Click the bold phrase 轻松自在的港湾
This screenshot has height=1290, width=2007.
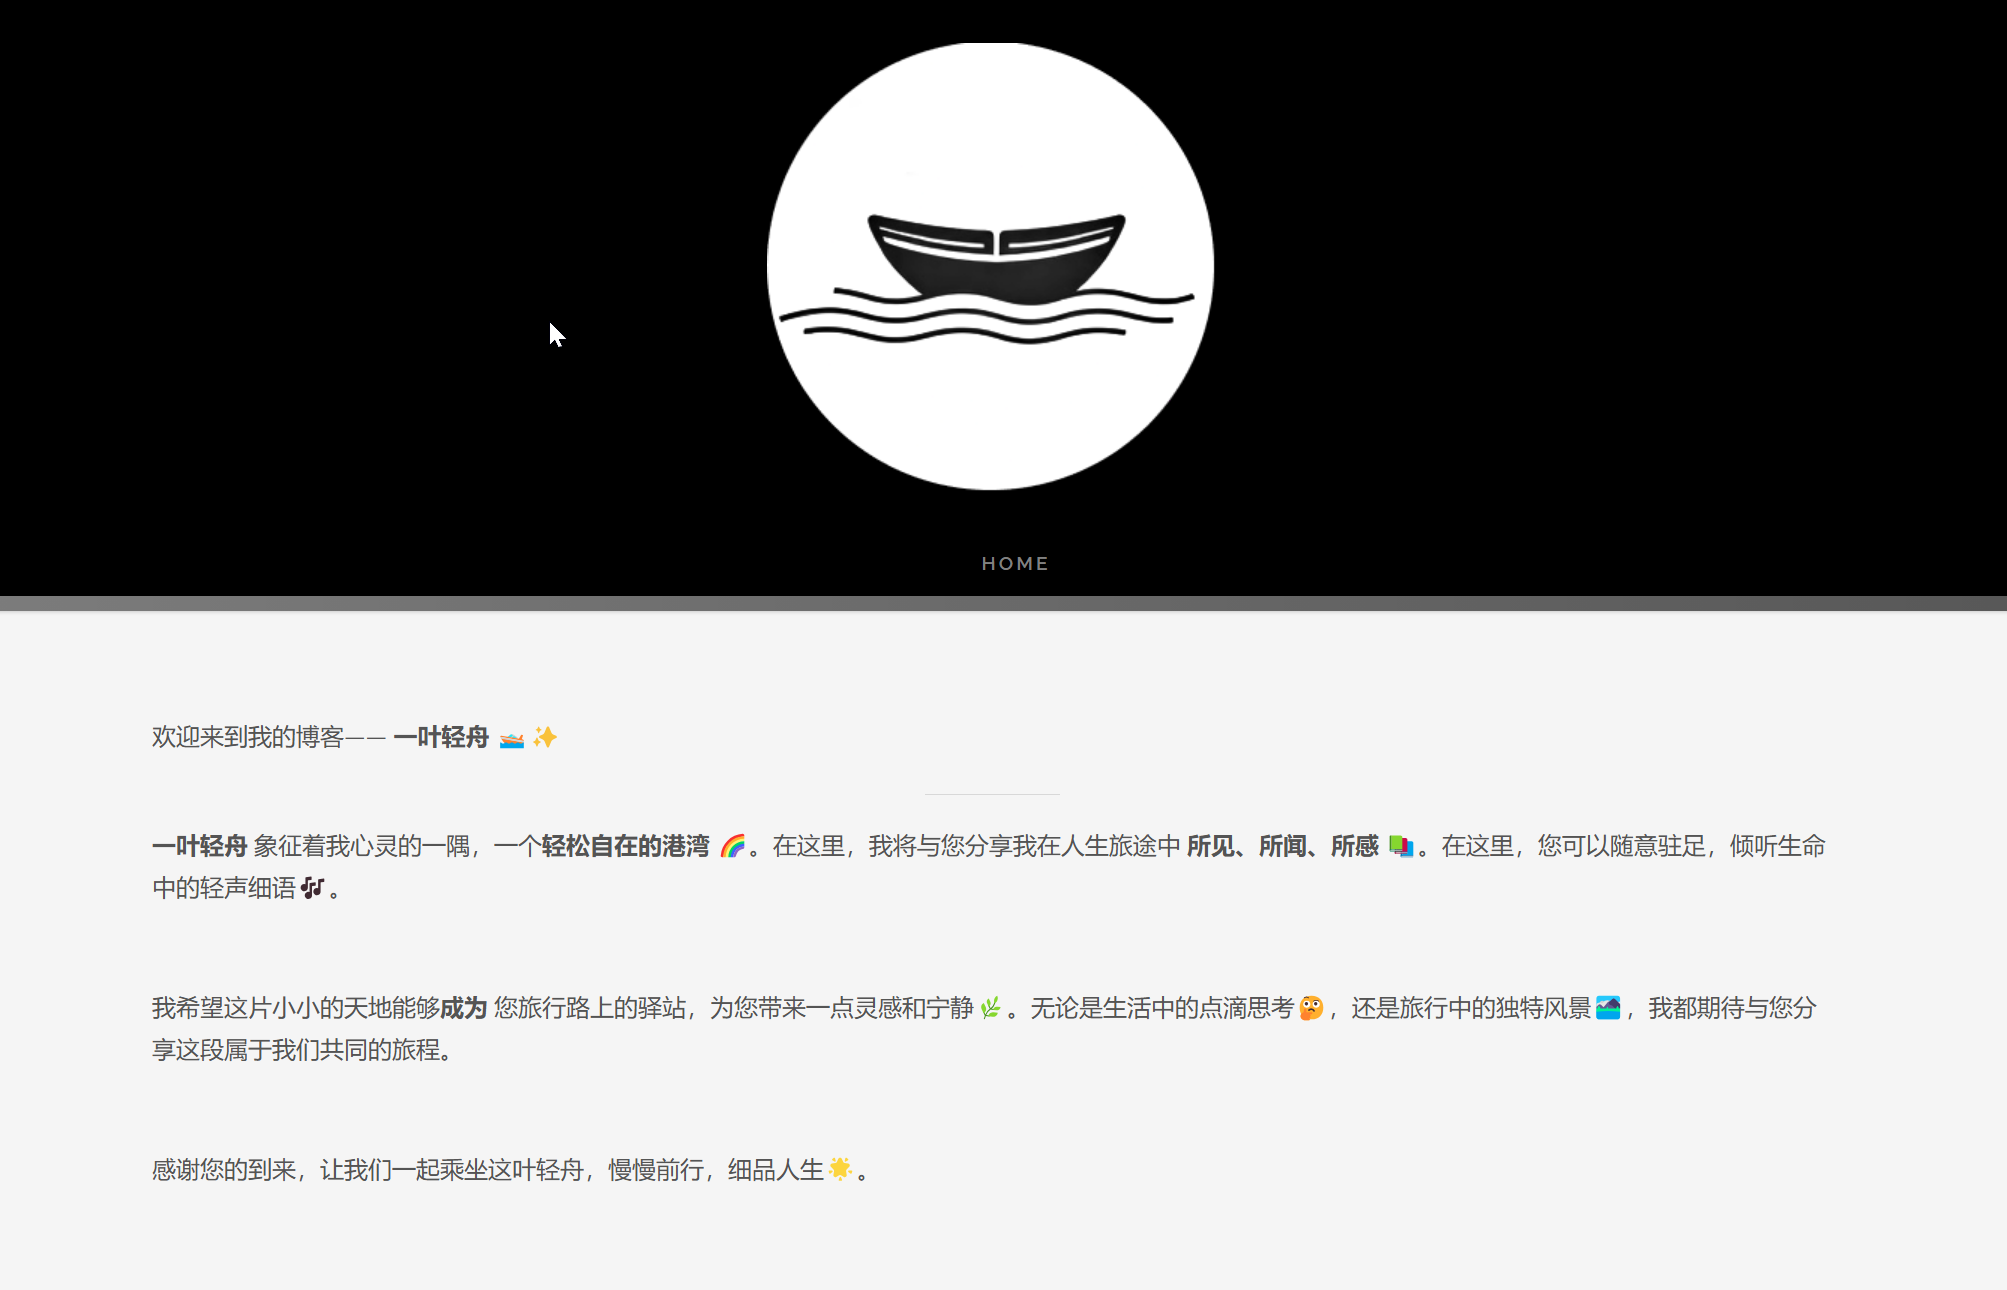coord(625,847)
